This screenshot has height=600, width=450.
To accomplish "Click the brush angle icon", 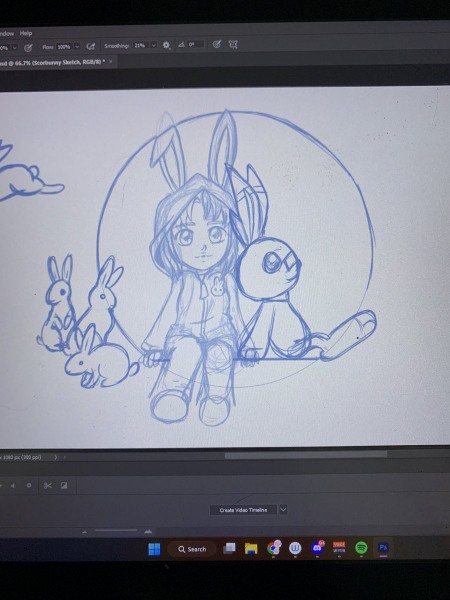I will click(x=181, y=45).
